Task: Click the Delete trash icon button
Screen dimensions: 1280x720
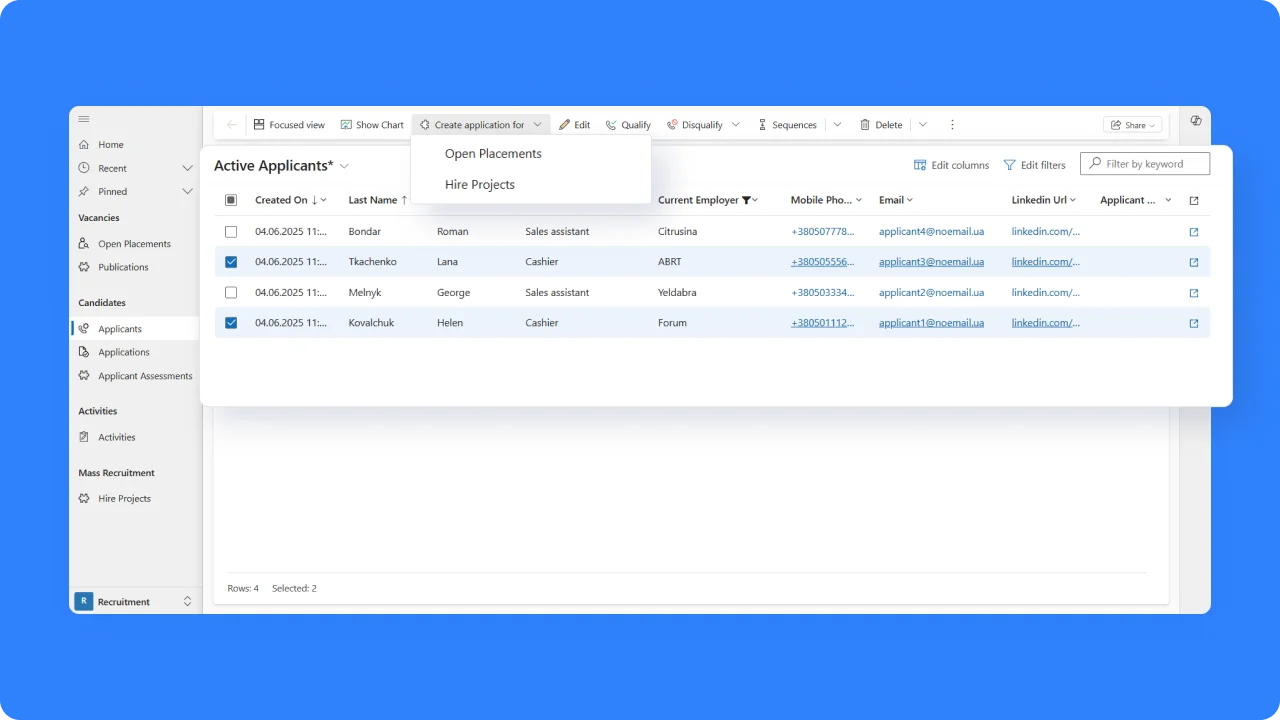Action: [866, 125]
